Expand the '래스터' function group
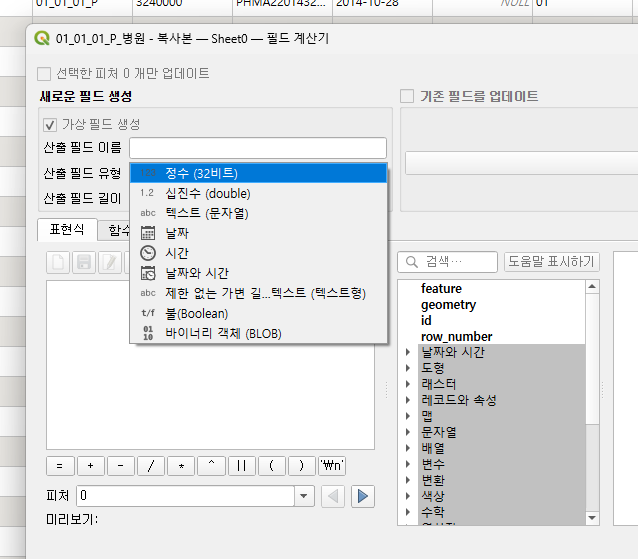Viewport: 638px width, 559px height. coord(408,384)
